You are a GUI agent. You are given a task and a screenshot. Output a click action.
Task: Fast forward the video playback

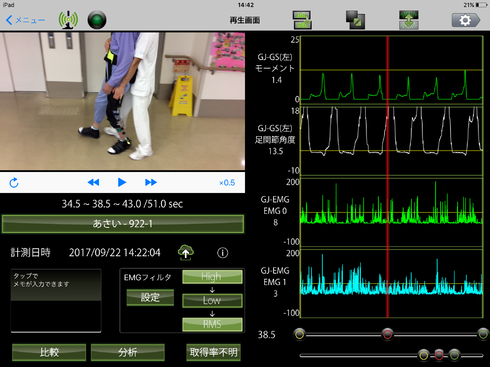coord(151,182)
